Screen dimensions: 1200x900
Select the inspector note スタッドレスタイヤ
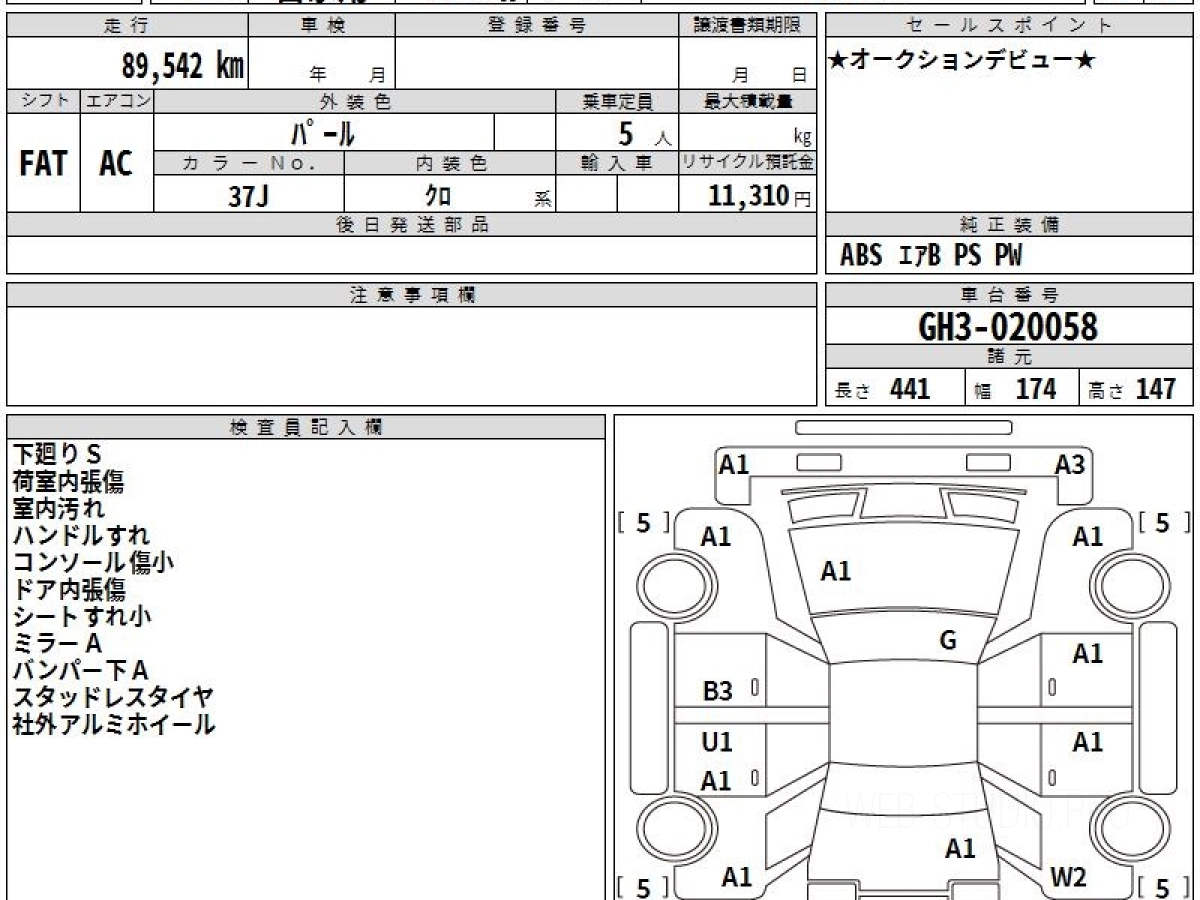coord(113,698)
